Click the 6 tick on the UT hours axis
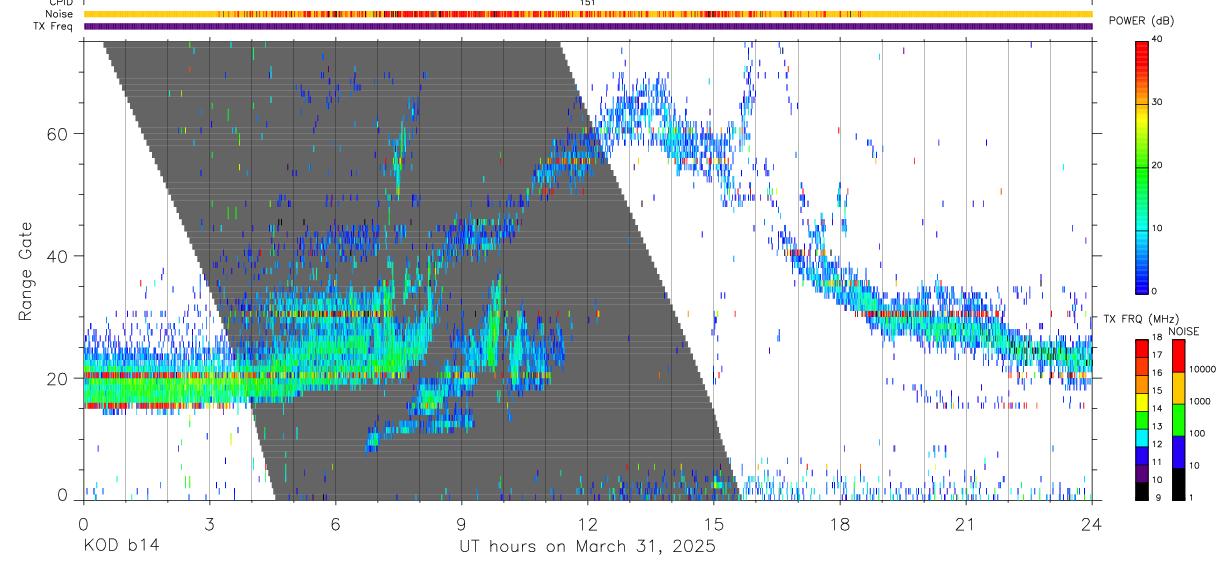 point(335,522)
